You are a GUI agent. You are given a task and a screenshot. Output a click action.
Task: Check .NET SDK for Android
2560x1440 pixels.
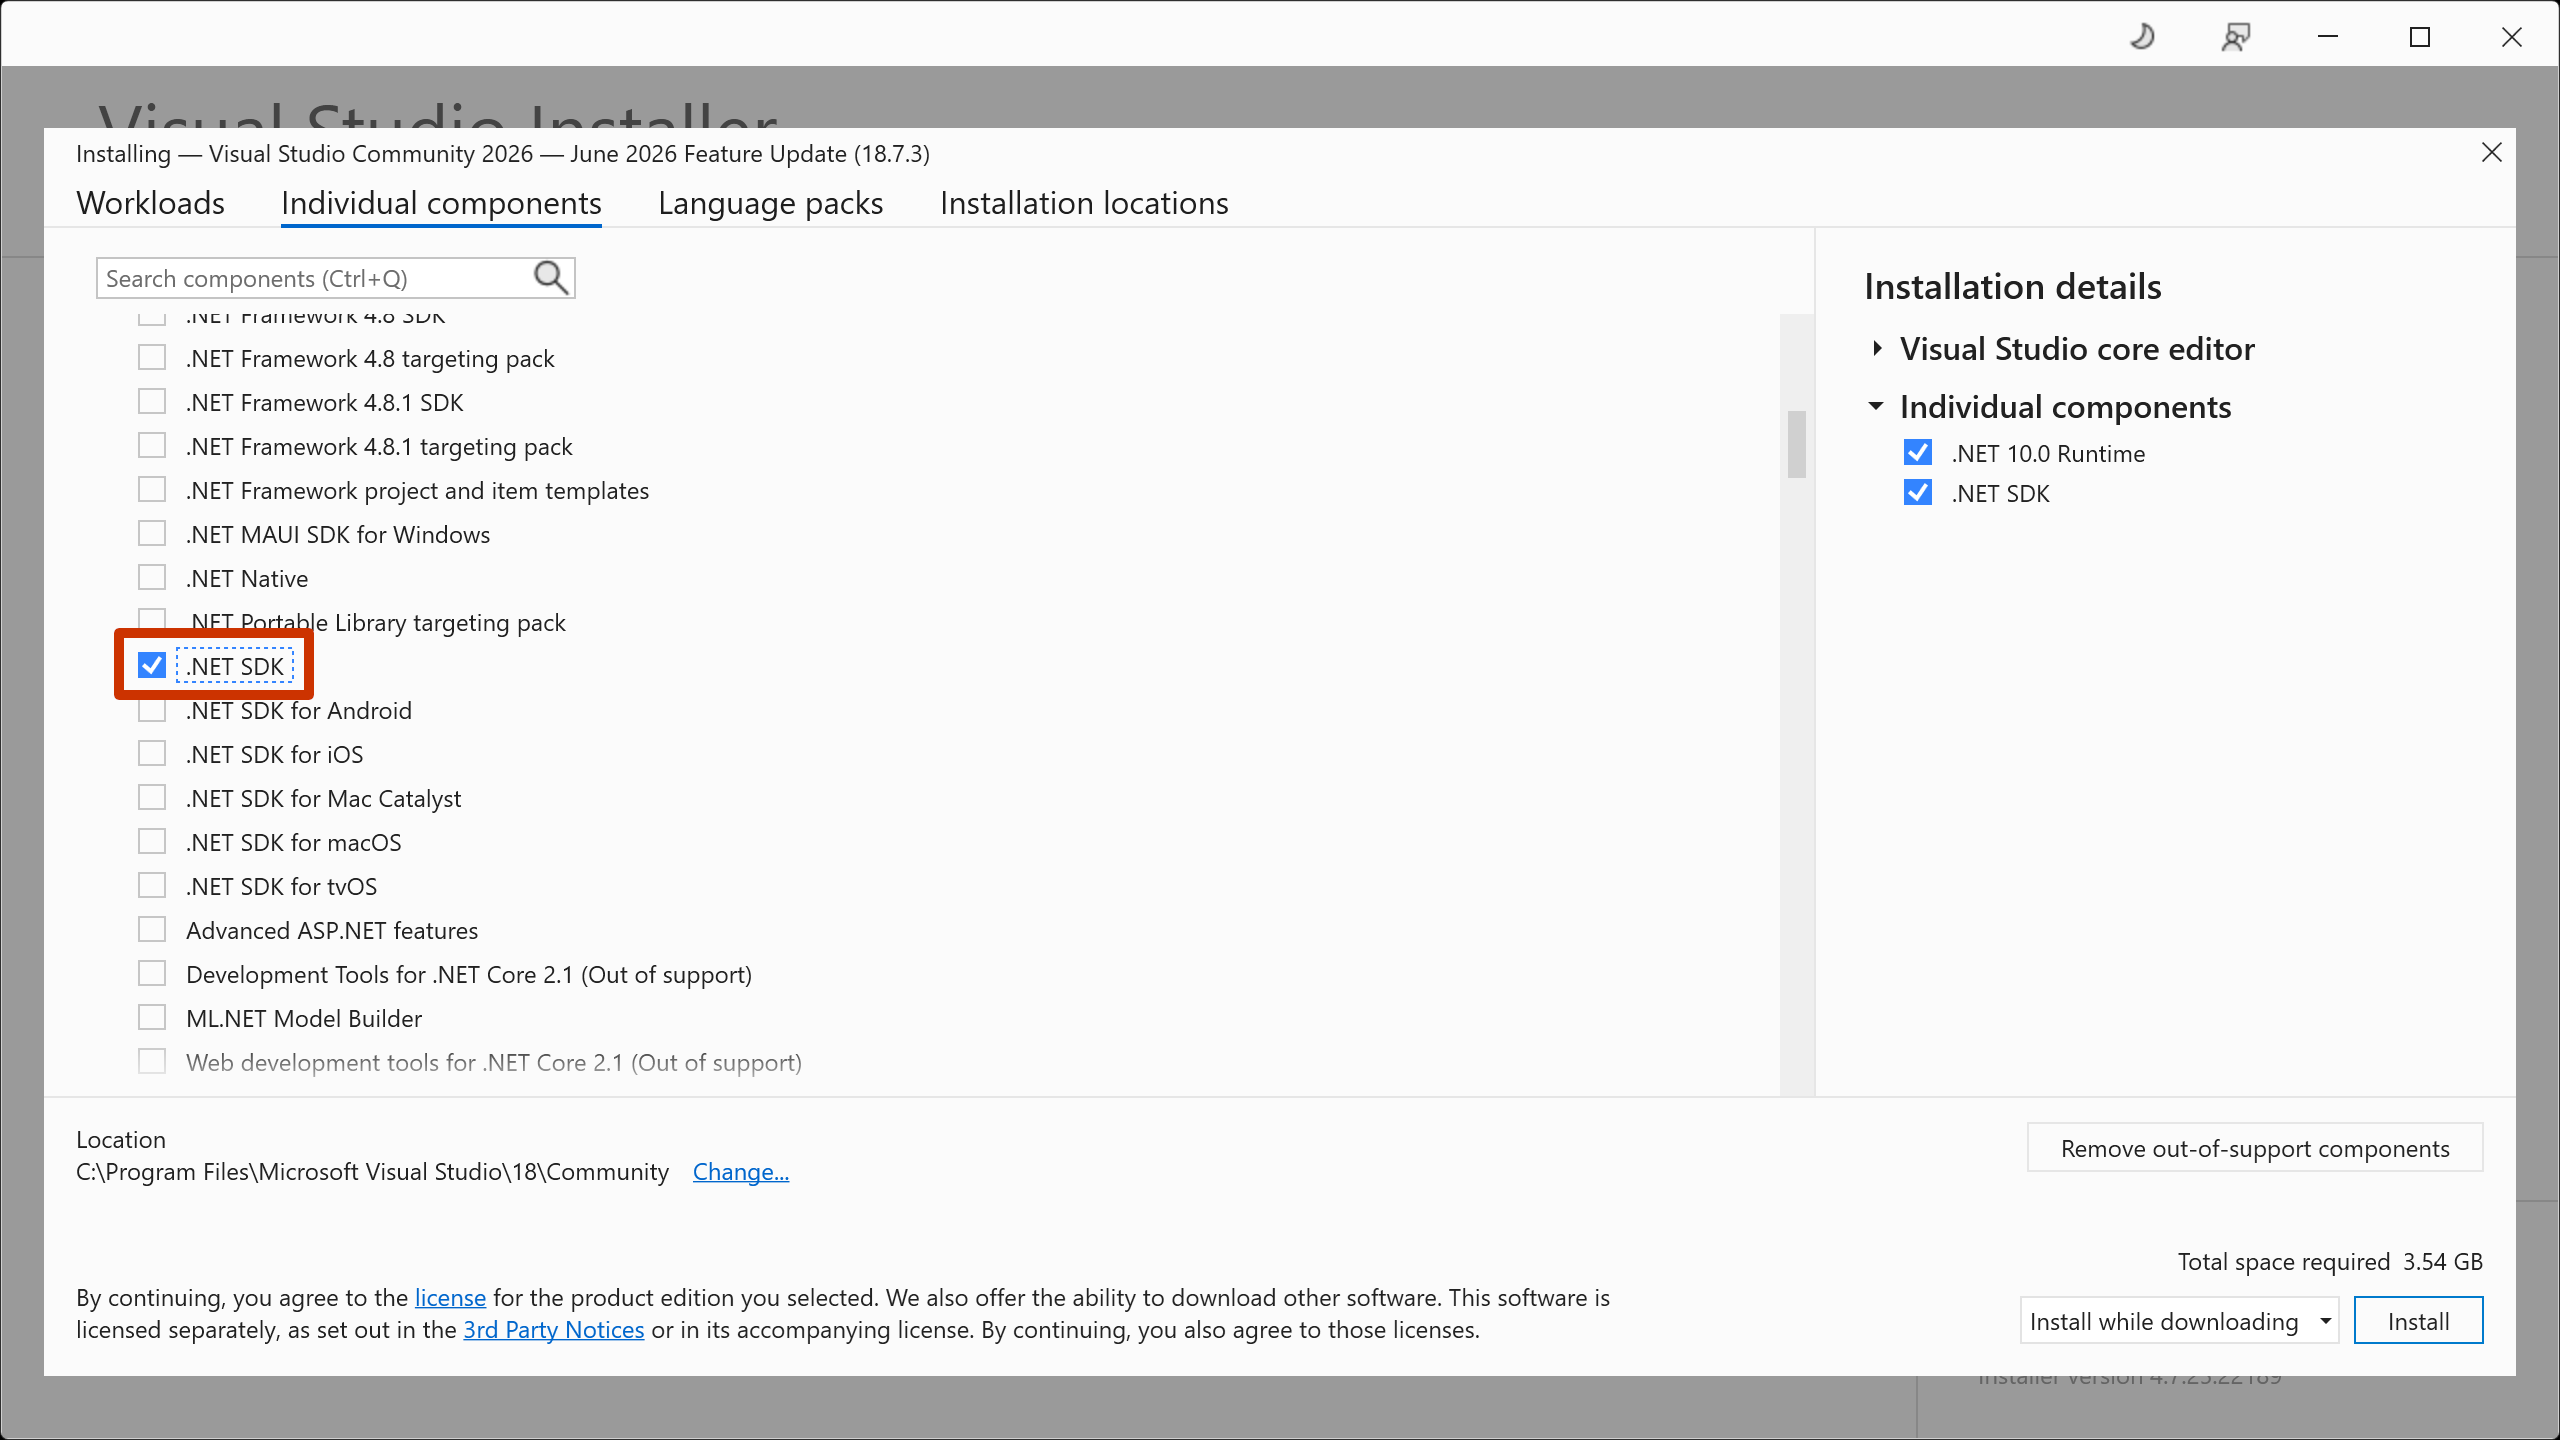[x=152, y=710]
